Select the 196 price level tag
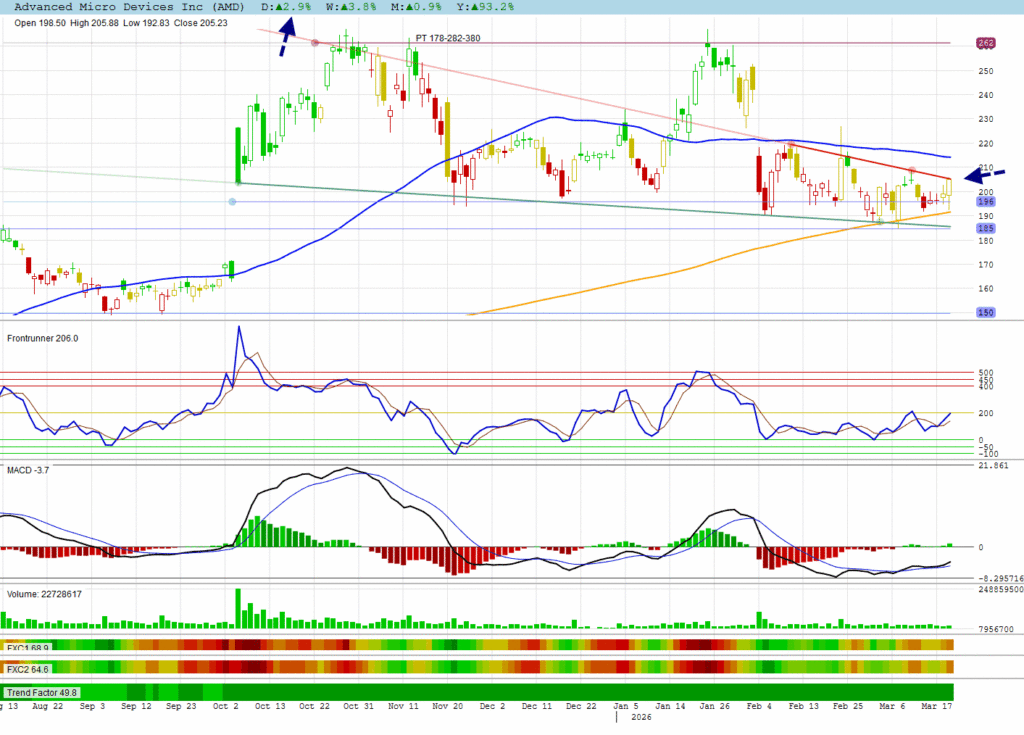1024x735 pixels. coord(985,202)
